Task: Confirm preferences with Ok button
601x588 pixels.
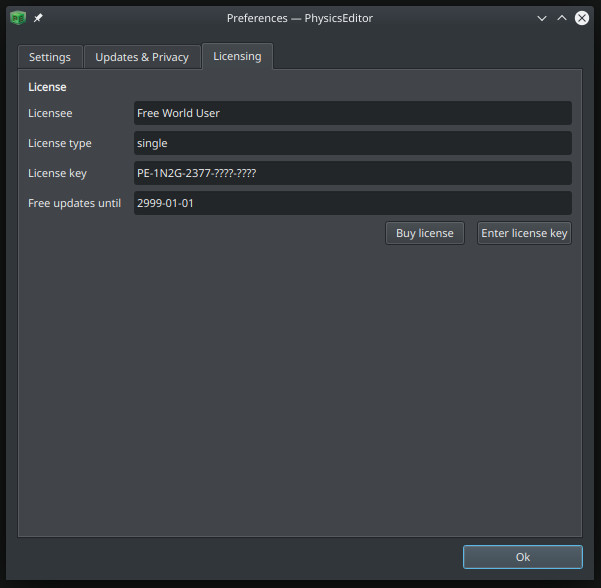Action: 522,557
